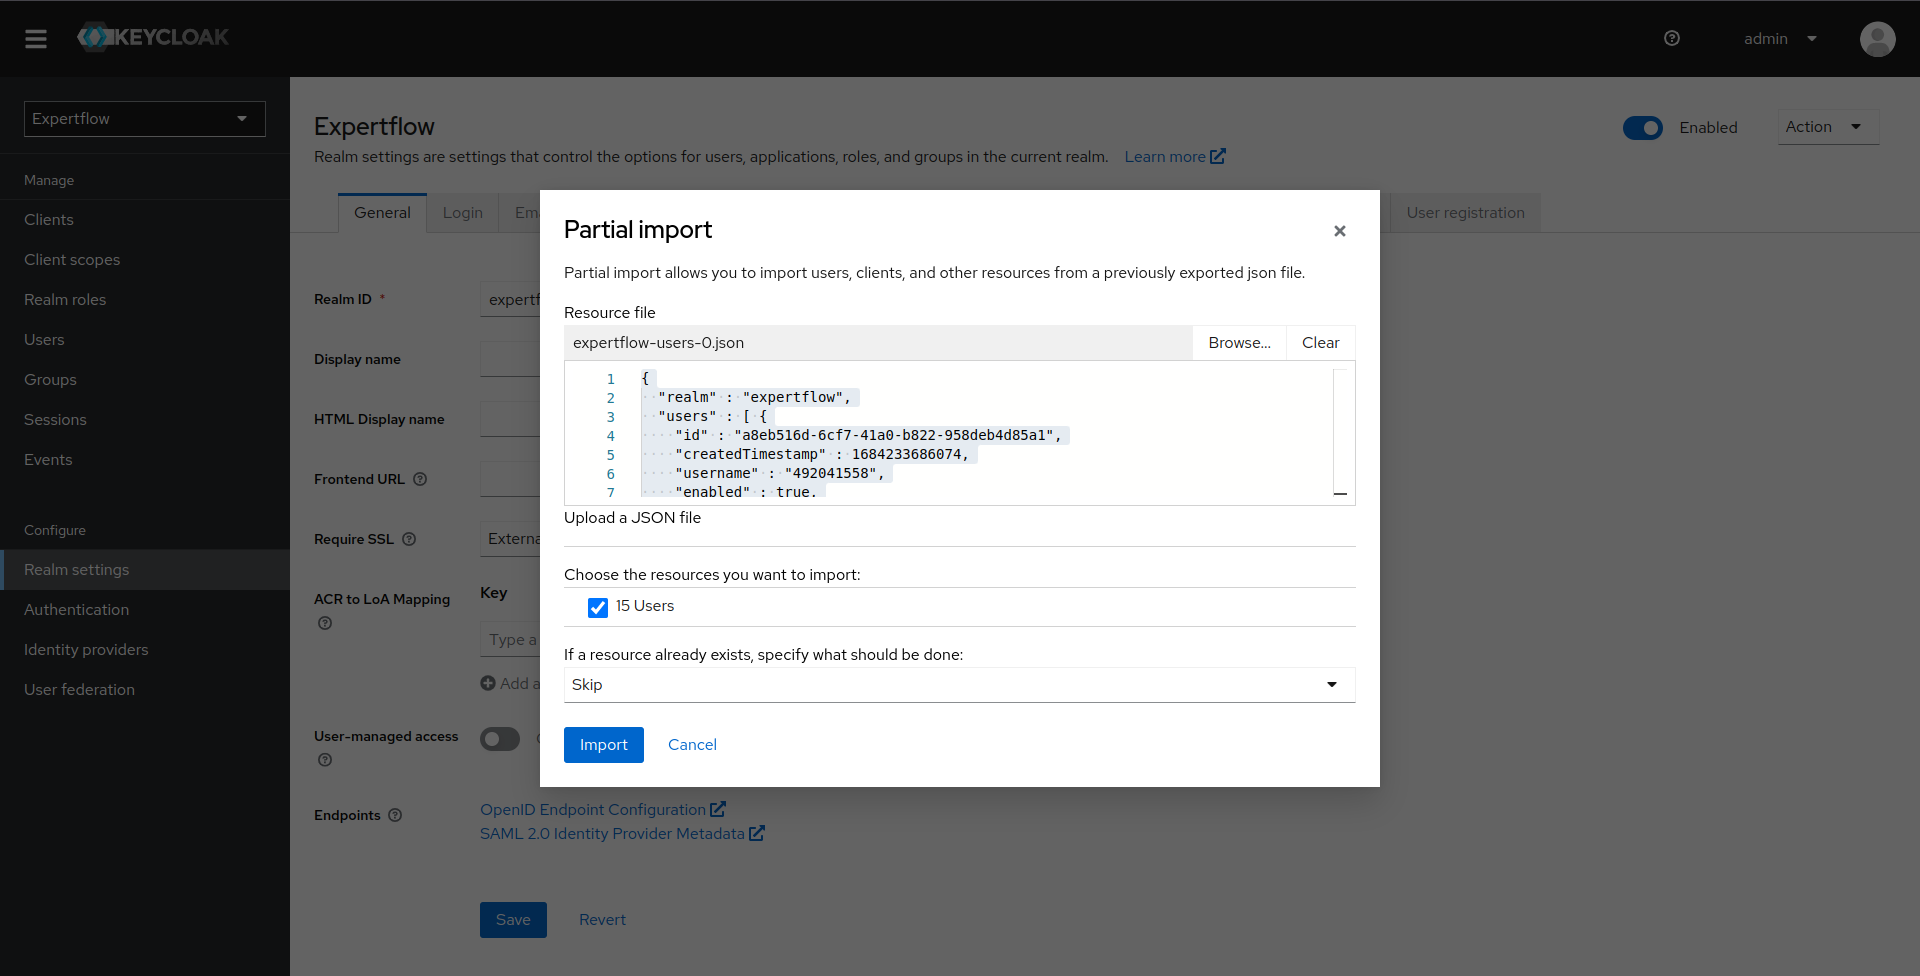The width and height of the screenshot is (1920, 976).
Task: Click the ACR to LoA Mapping help icon
Action: [324, 622]
